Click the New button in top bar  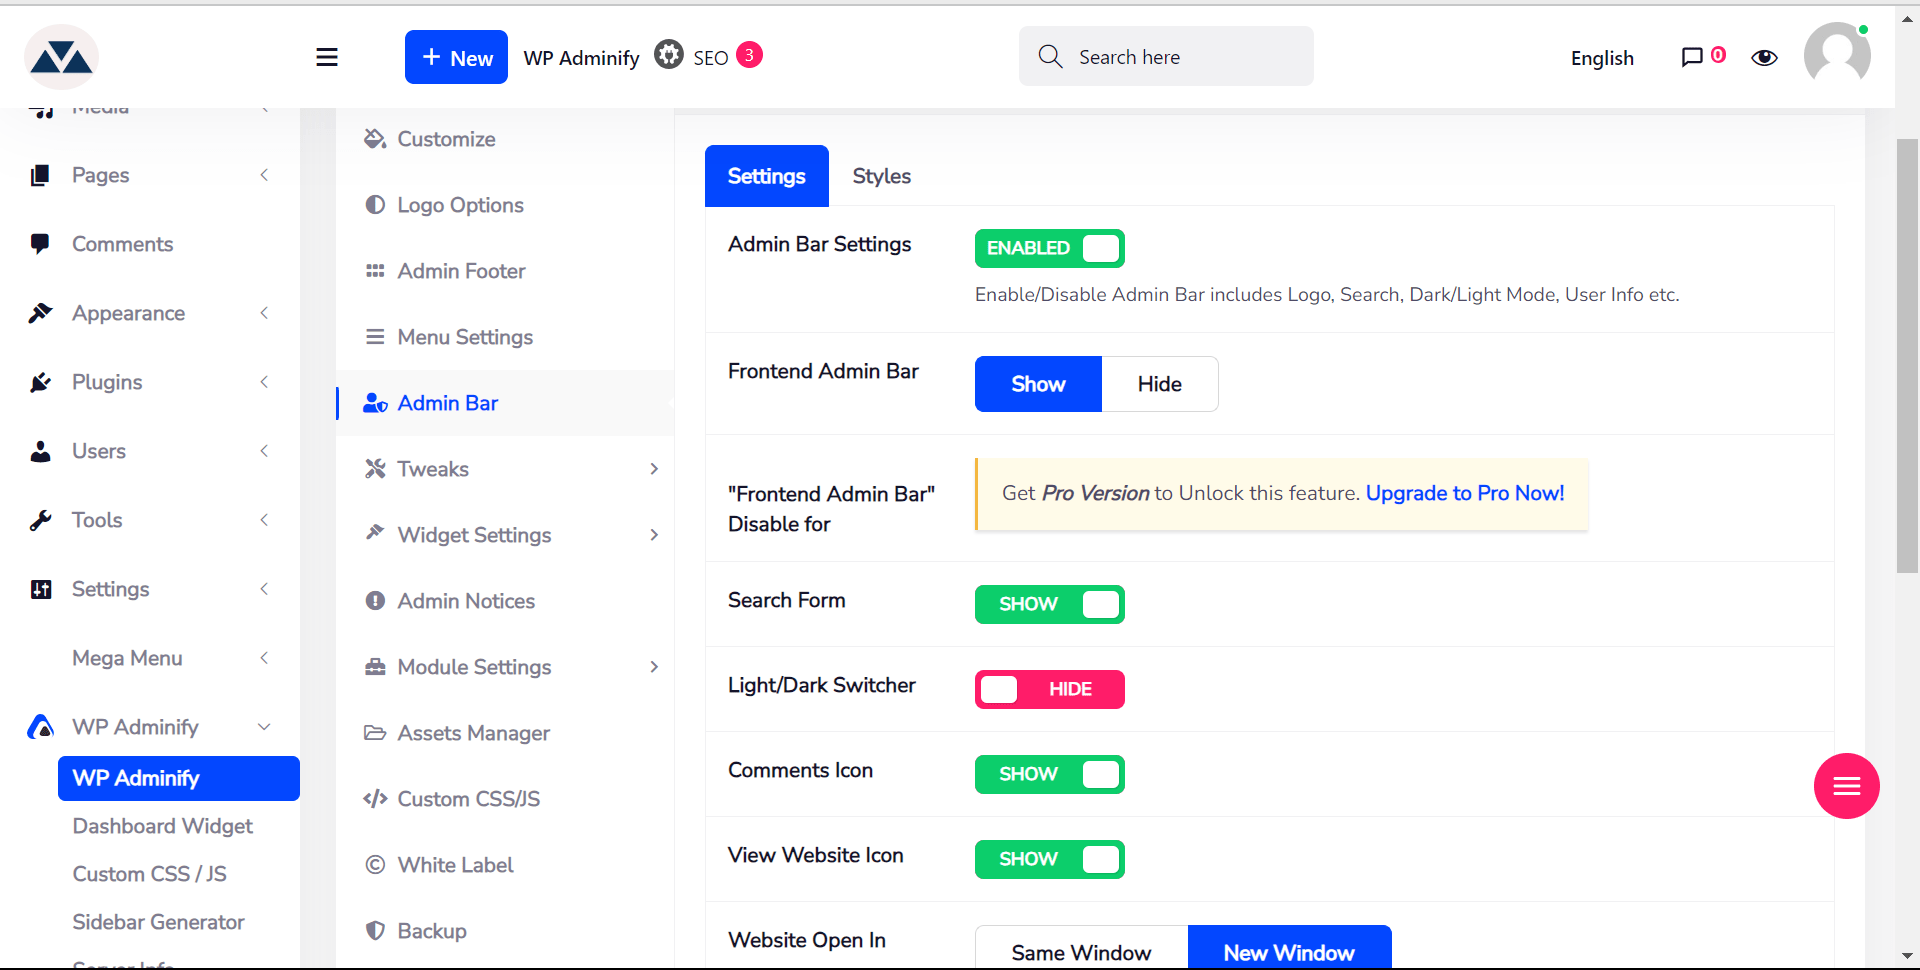[x=456, y=57]
